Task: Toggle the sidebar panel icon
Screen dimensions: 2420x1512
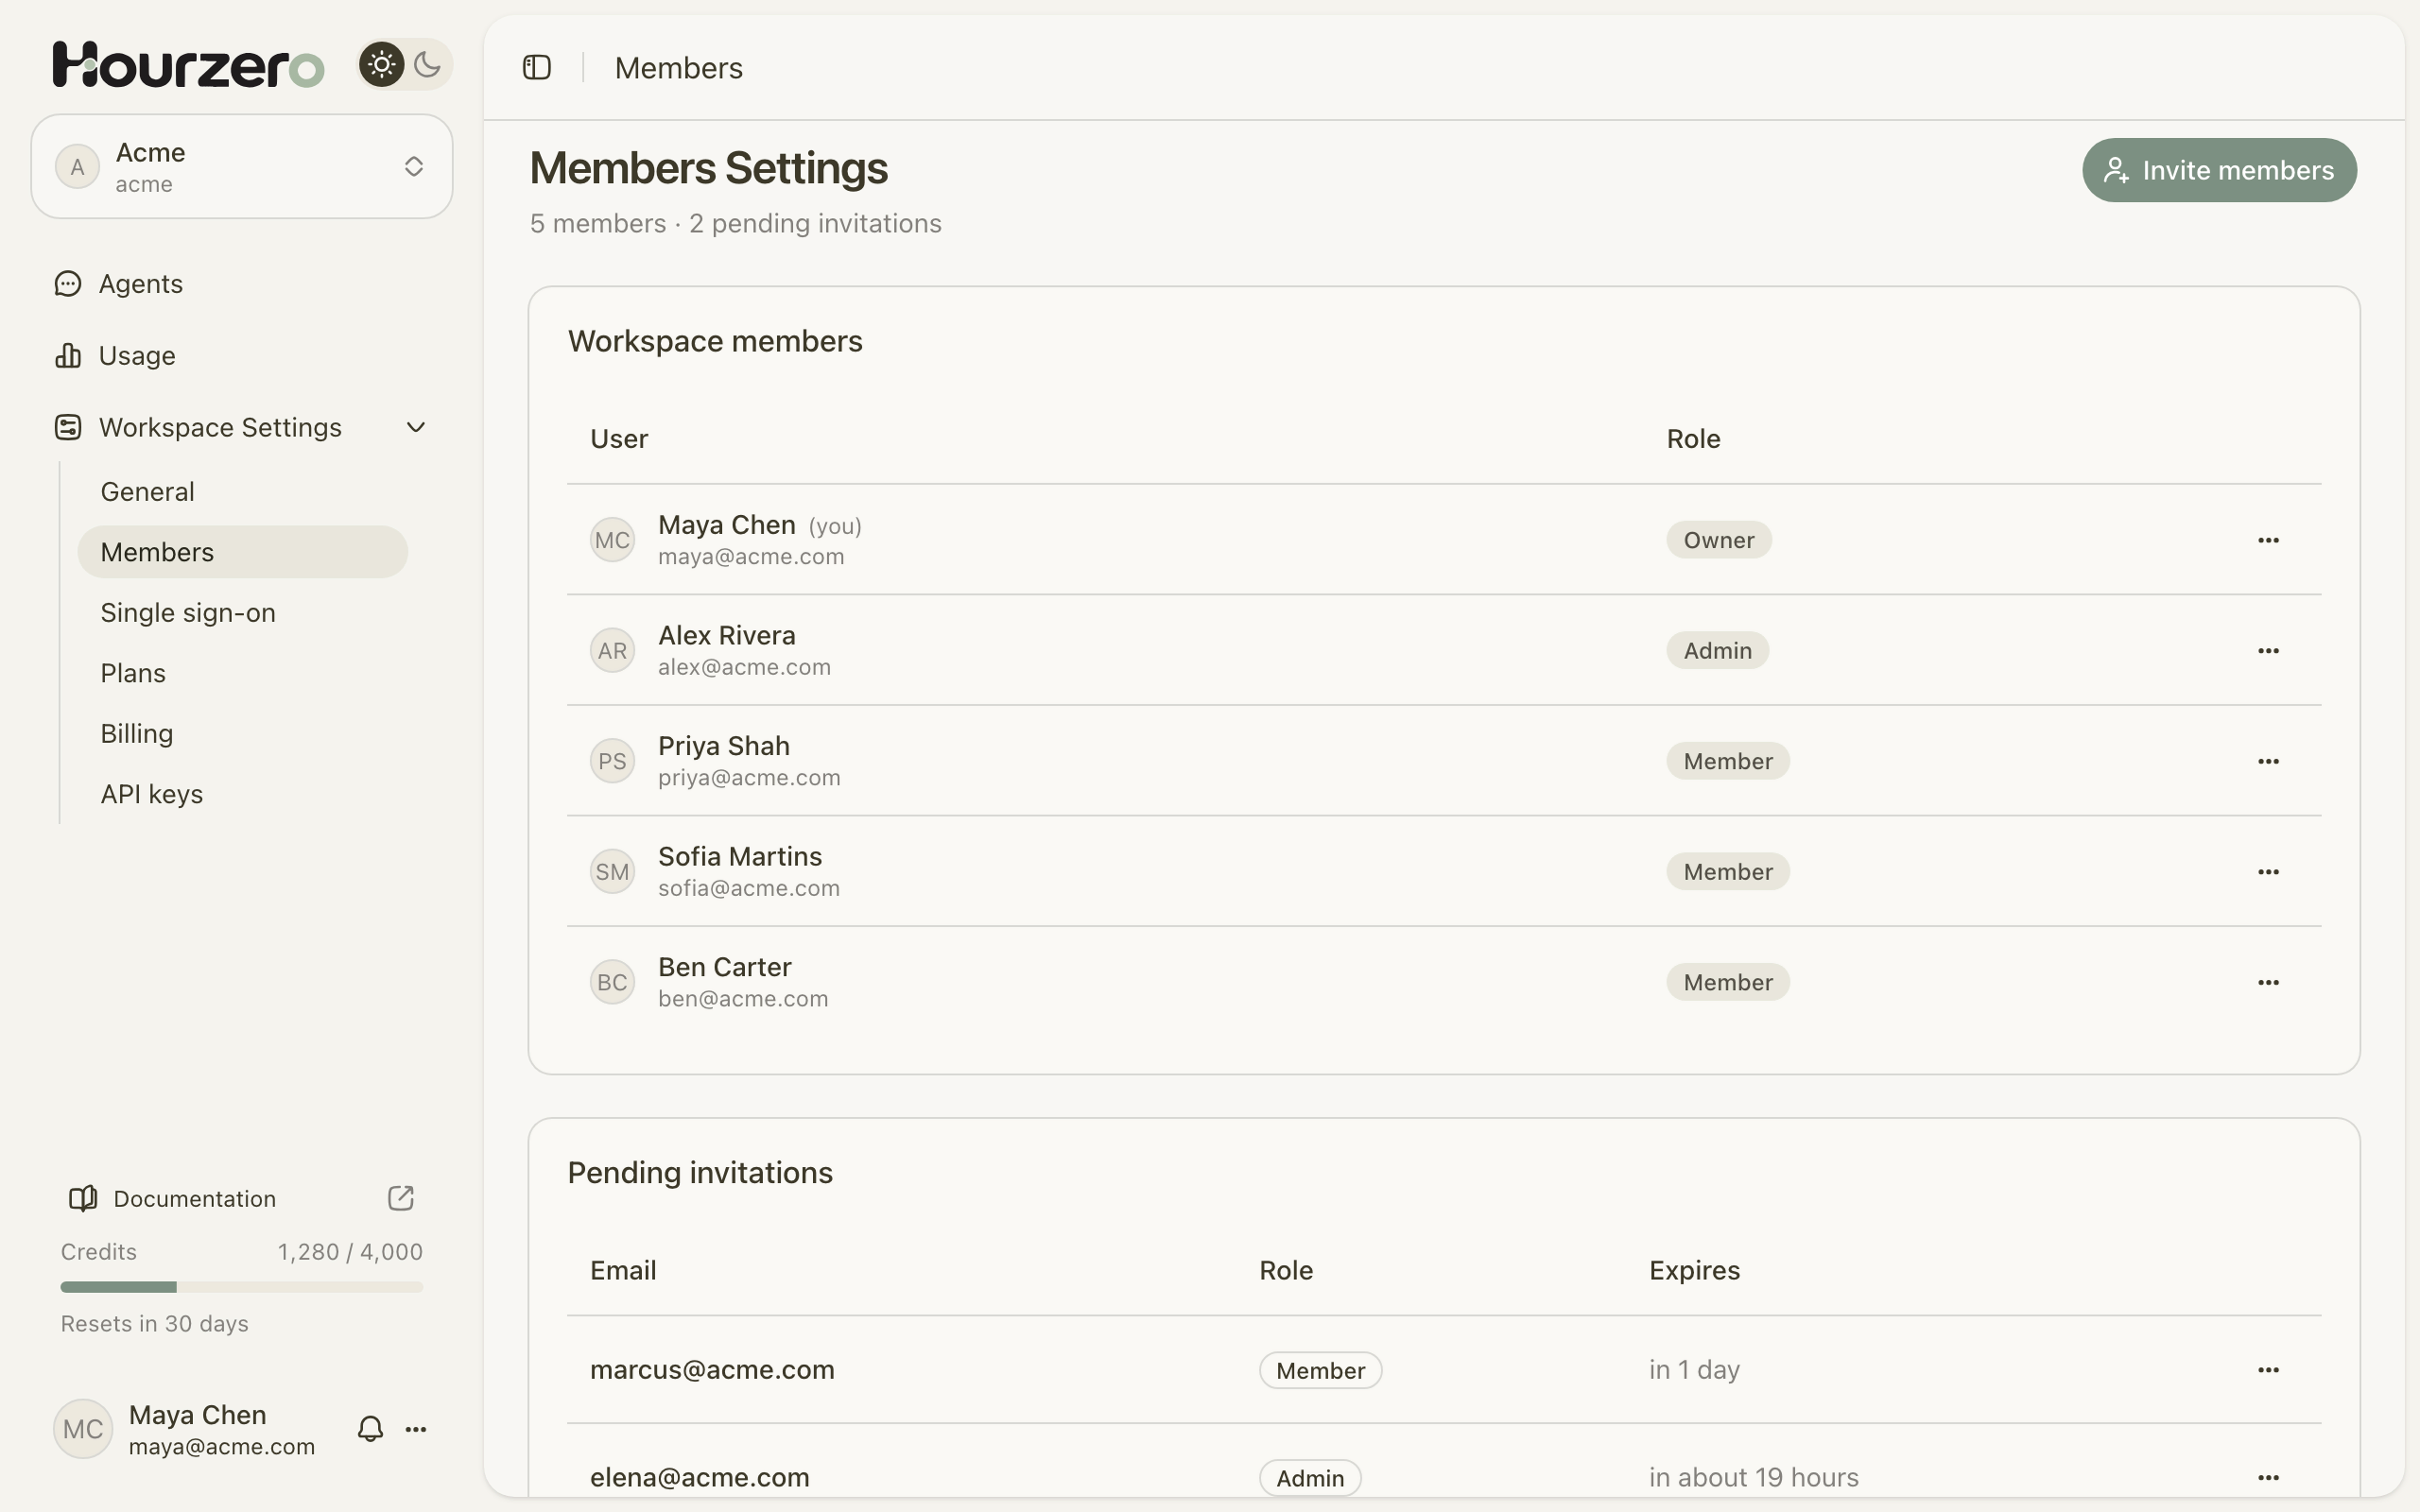Action: point(537,67)
